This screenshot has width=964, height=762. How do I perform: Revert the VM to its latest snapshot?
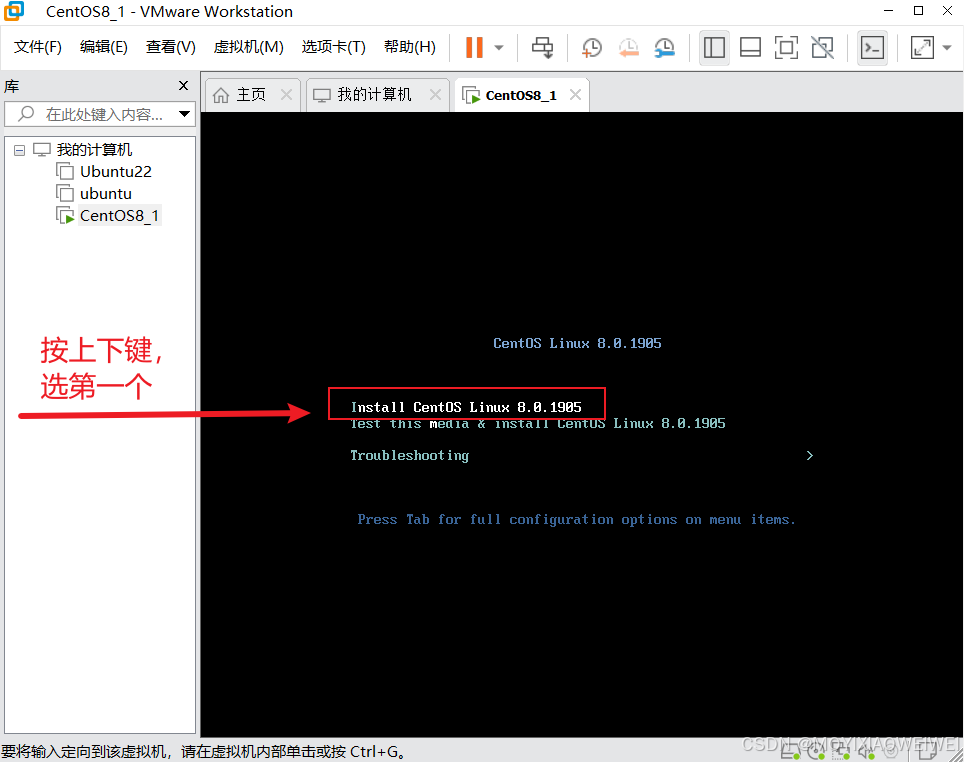point(628,47)
